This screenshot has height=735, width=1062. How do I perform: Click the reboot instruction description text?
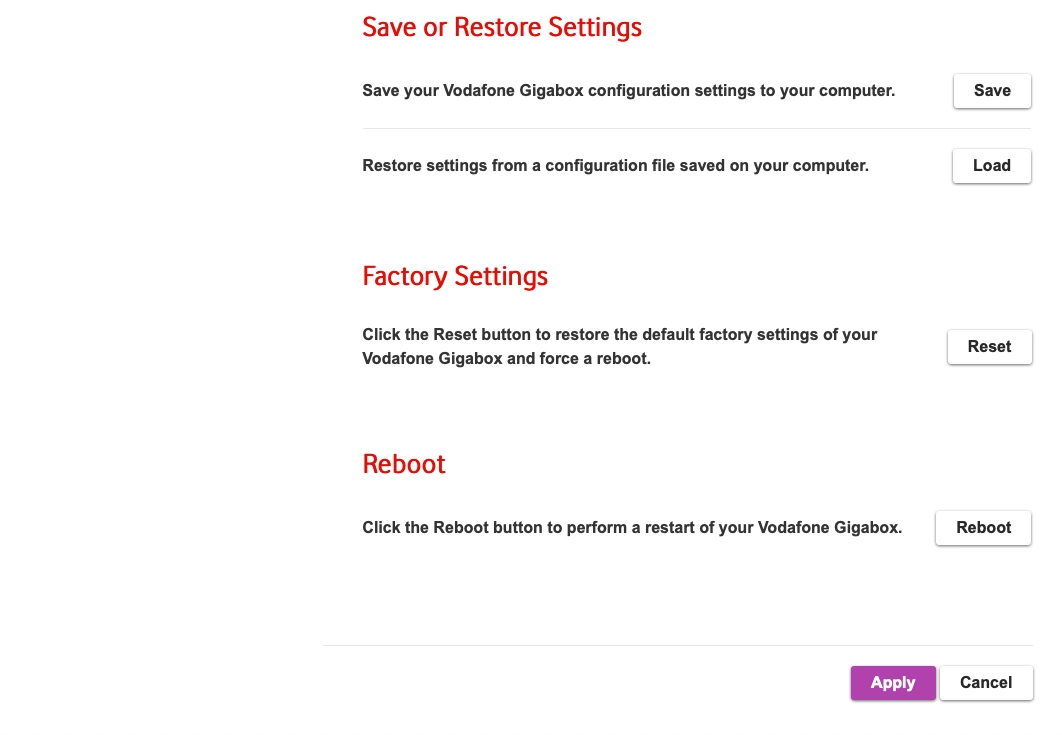[x=632, y=527]
